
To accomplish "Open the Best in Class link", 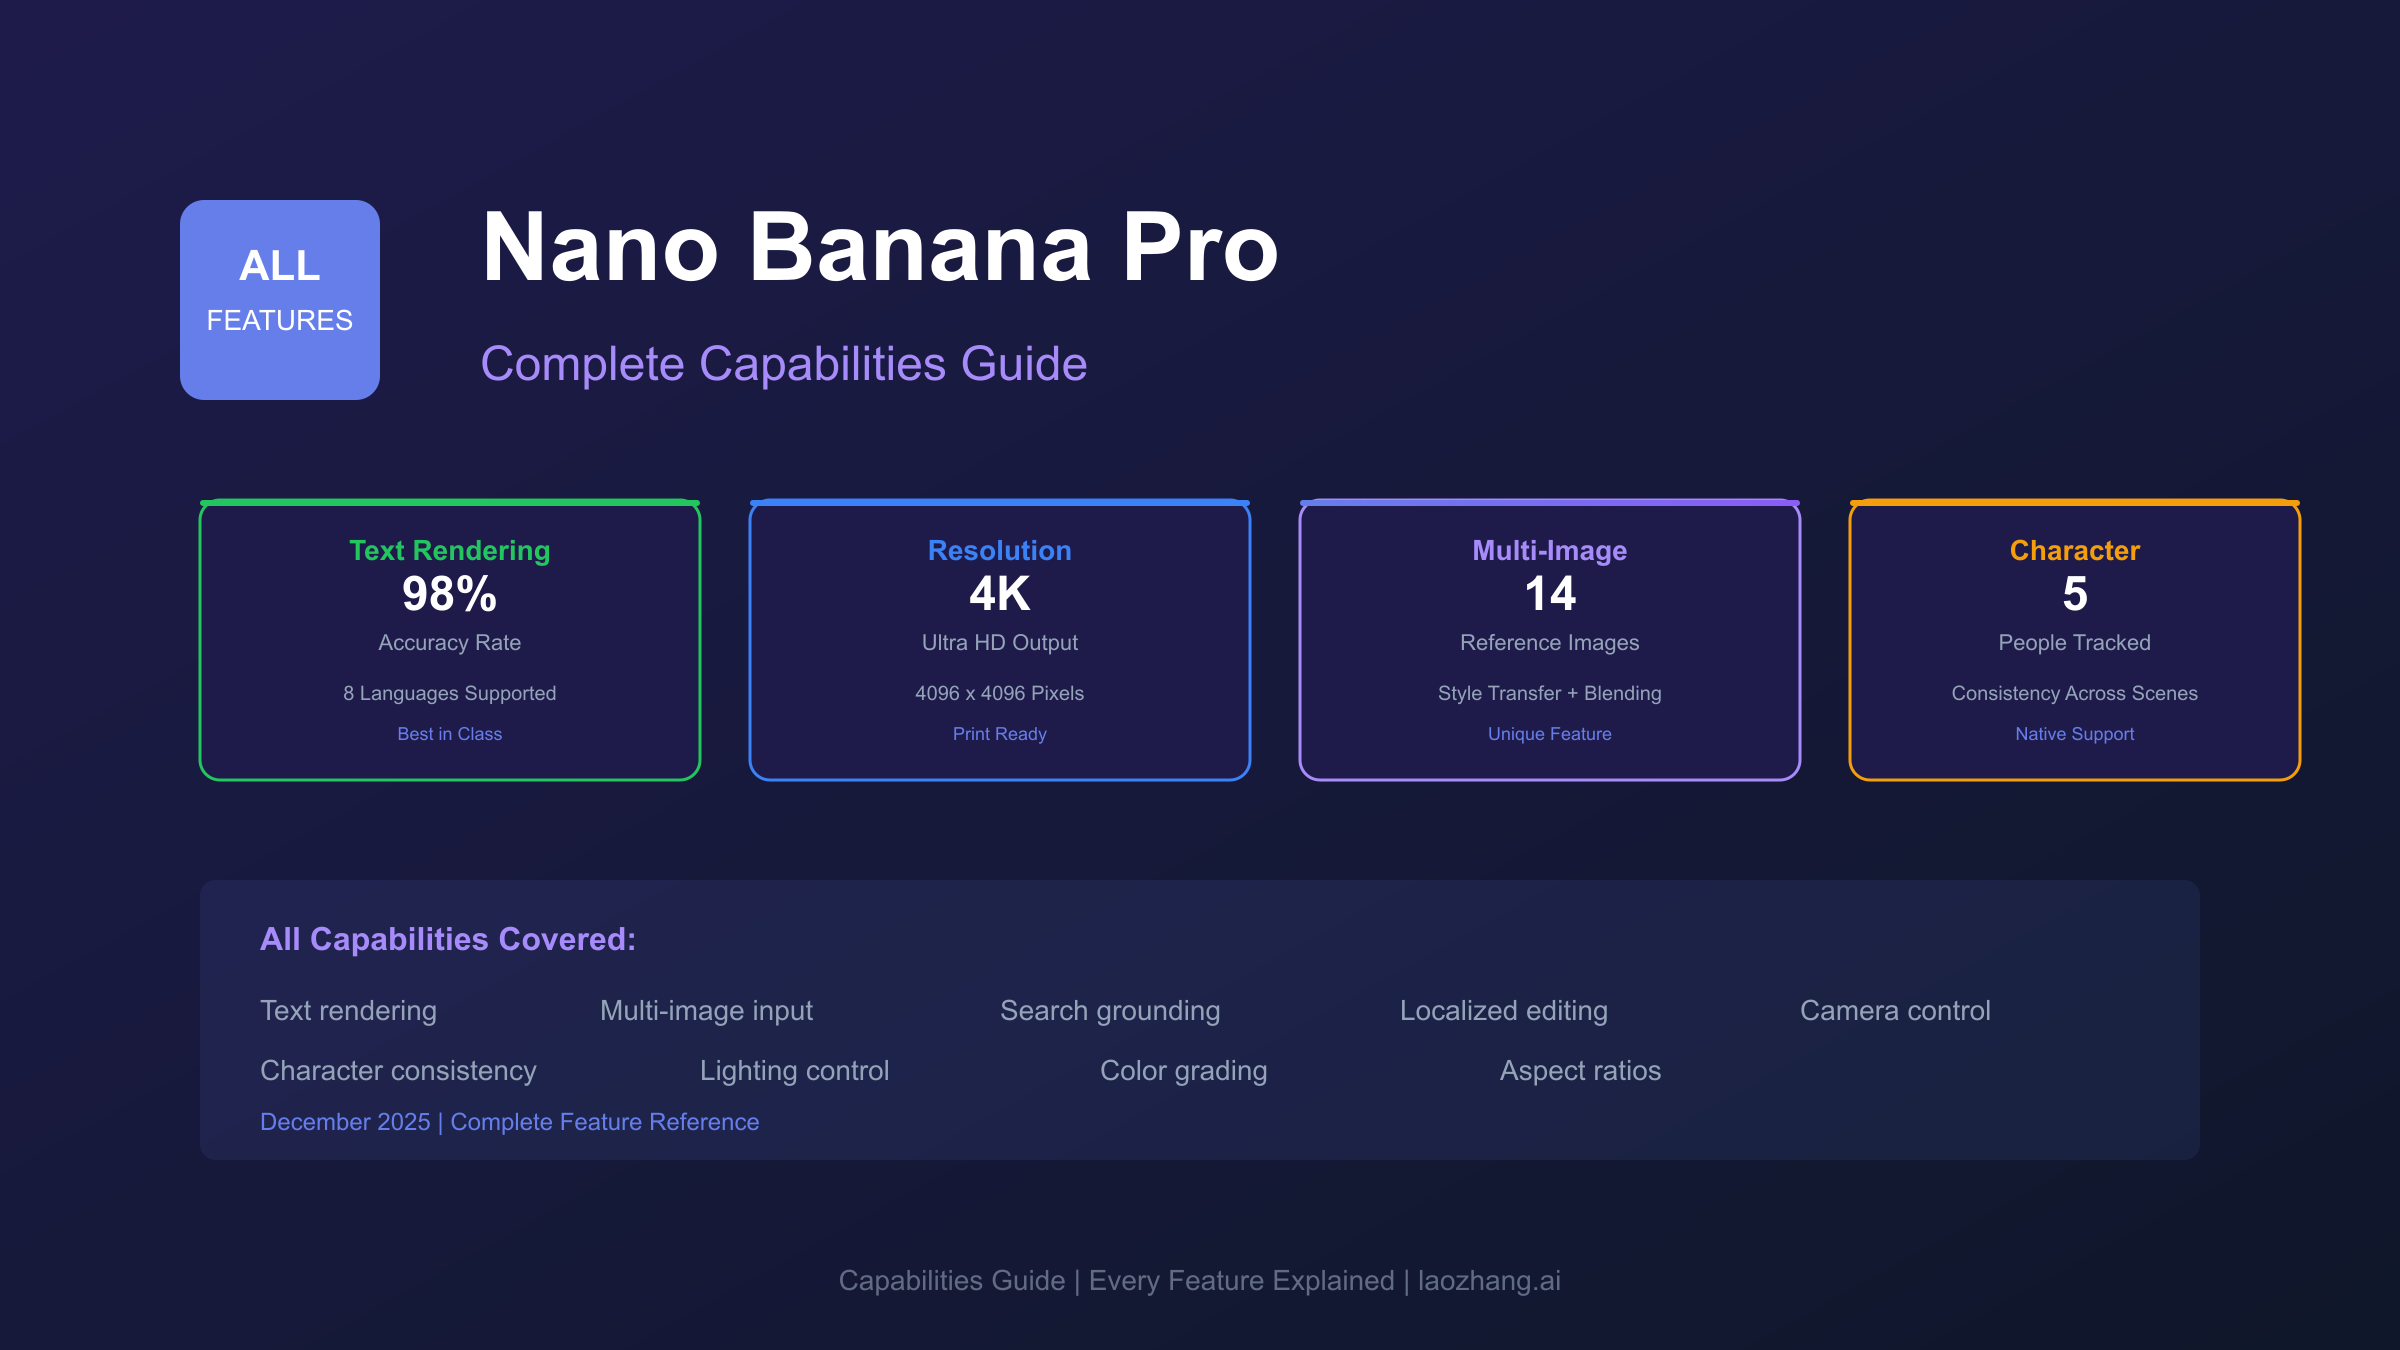I will (449, 734).
